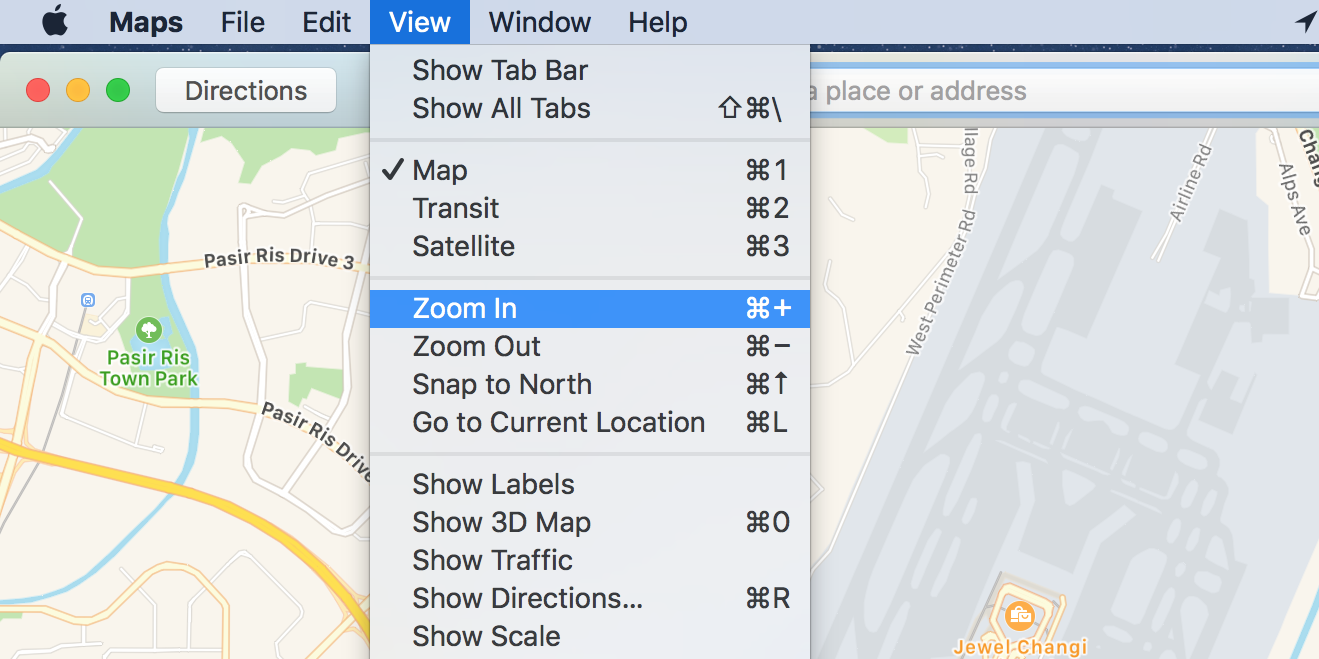Select the Jewel Changi point of interest icon
The image size is (1319, 659).
(1019, 617)
